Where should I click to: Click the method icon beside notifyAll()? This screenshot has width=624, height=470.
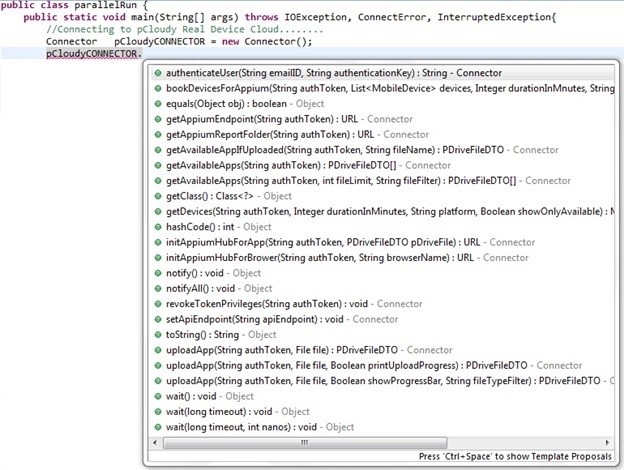coord(158,289)
